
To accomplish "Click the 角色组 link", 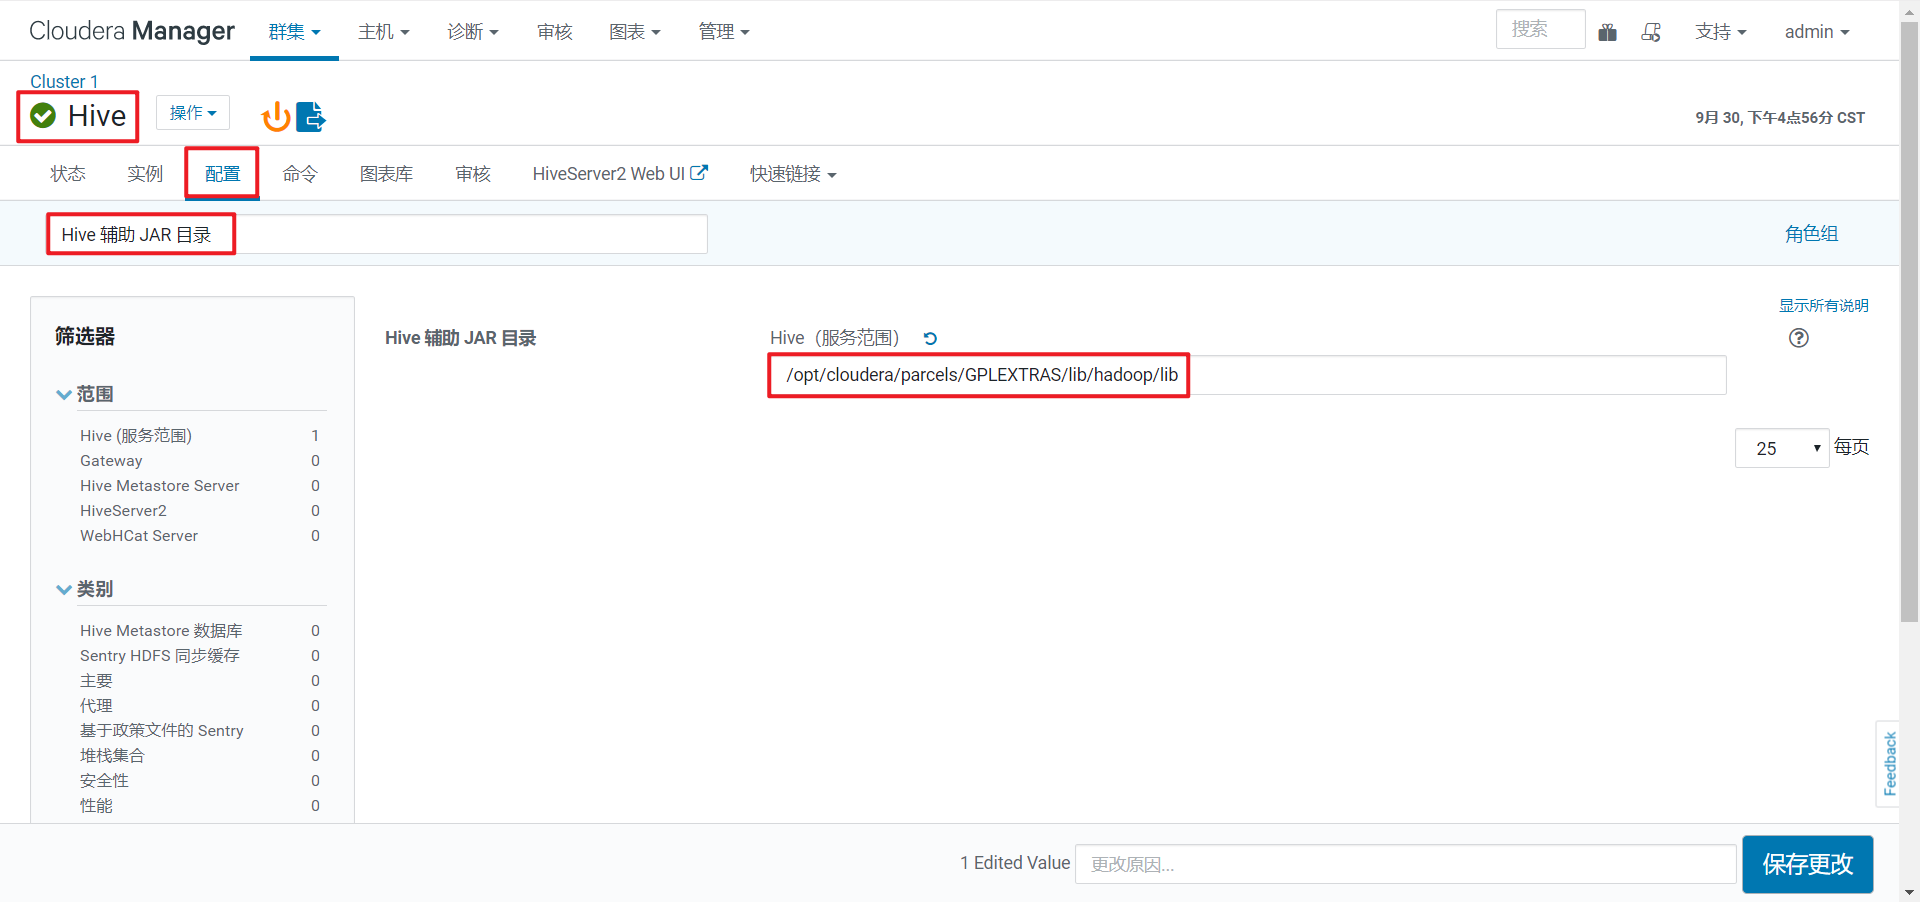I will [x=1812, y=234].
